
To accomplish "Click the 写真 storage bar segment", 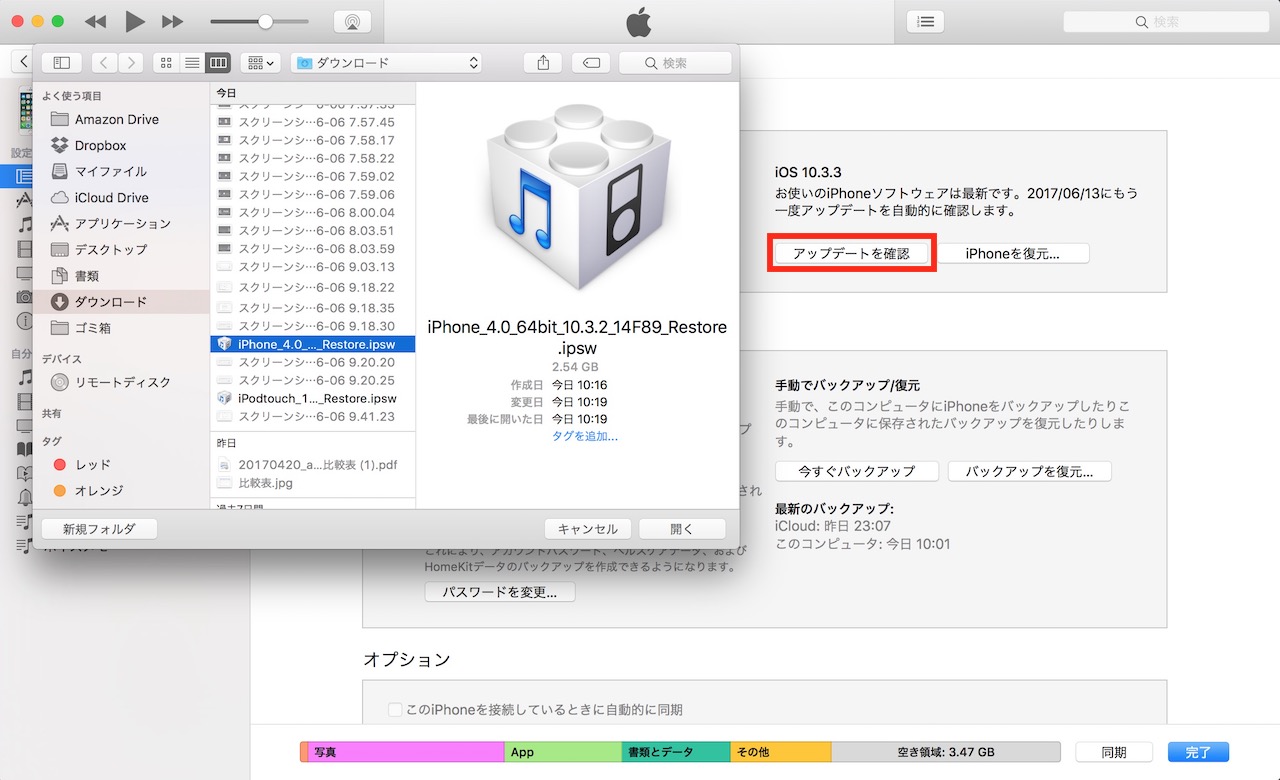I will pyautogui.click(x=406, y=752).
